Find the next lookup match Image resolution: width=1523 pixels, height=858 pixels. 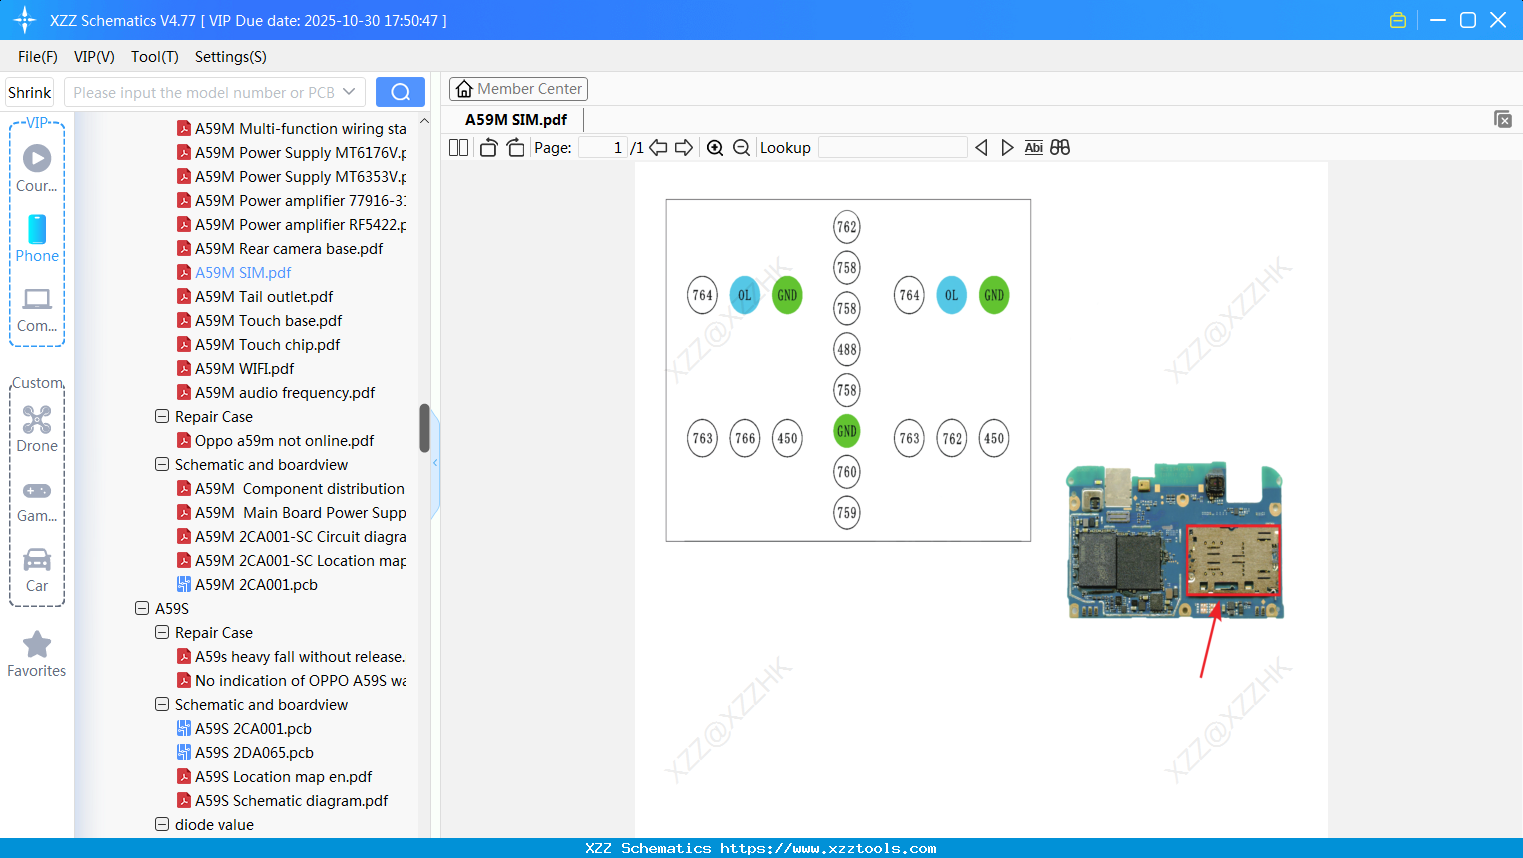tap(1007, 148)
